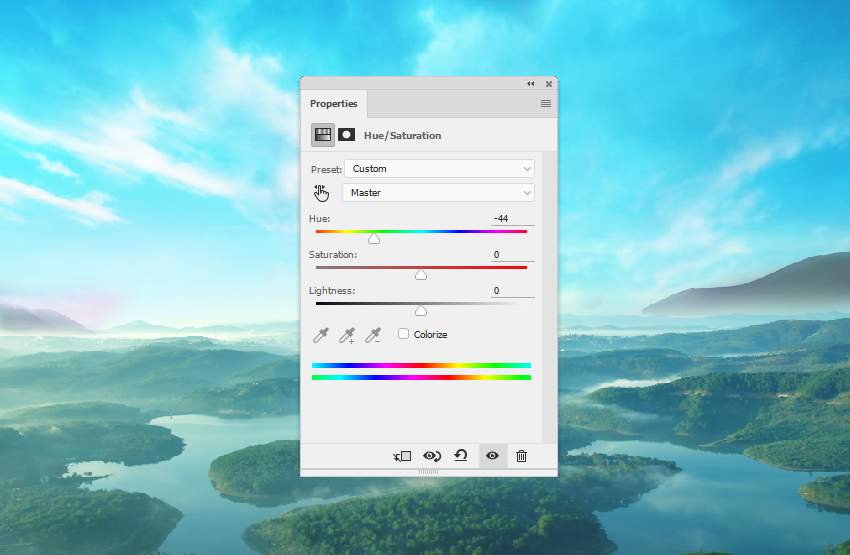Click the Hue/Saturation adjustment icon
Viewport: 850px width, 555px height.
(x=323, y=135)
